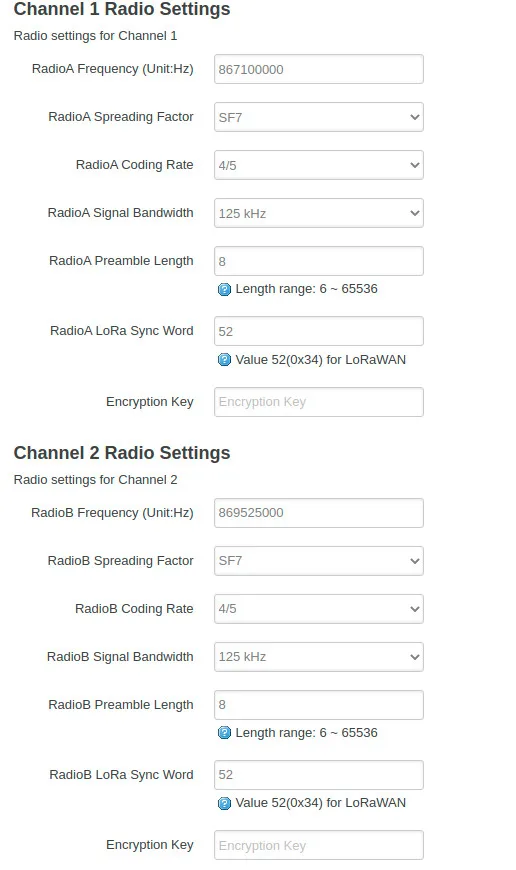Expand RadioB Coding Rate selector
Viewport: 516px width, 870px height.
(x=319, y=609)
